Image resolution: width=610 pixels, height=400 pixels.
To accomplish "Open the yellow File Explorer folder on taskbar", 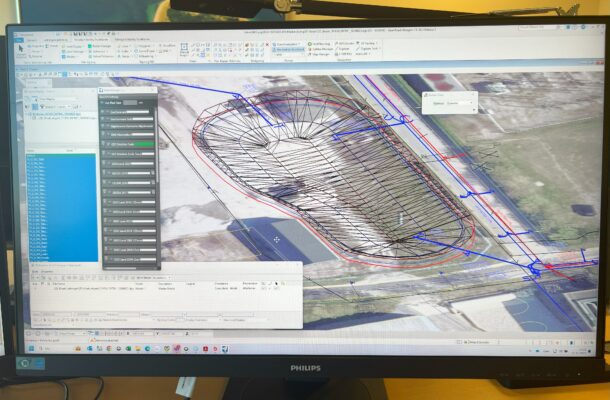I will click(138, 349).
